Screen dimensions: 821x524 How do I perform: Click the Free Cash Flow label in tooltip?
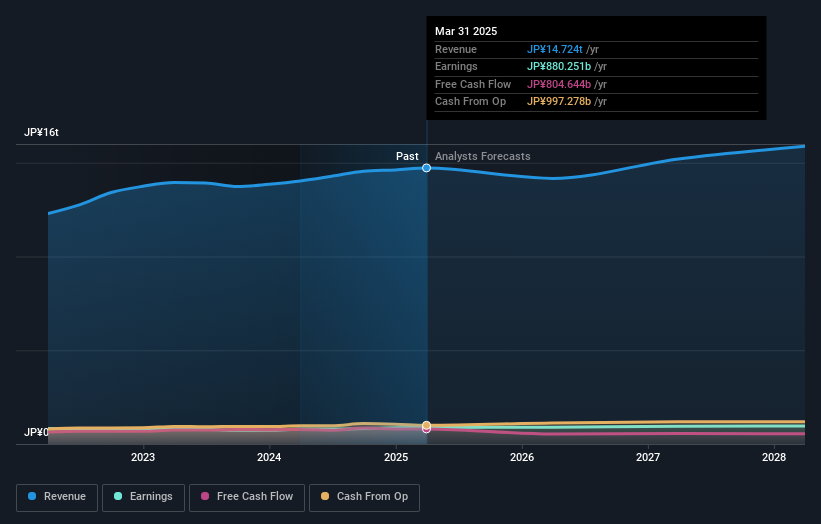473,84
